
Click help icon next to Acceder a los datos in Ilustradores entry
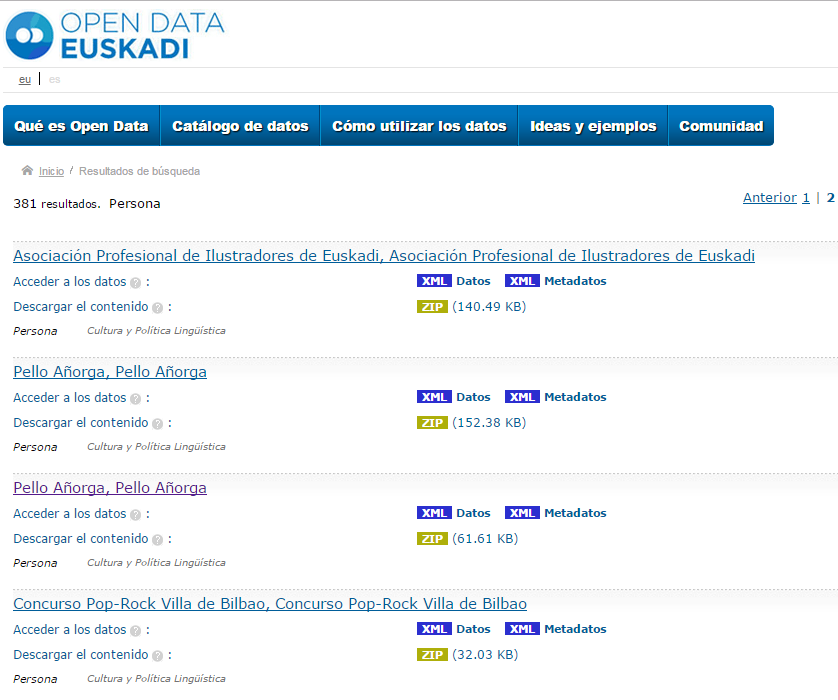(x=136, y=283)
